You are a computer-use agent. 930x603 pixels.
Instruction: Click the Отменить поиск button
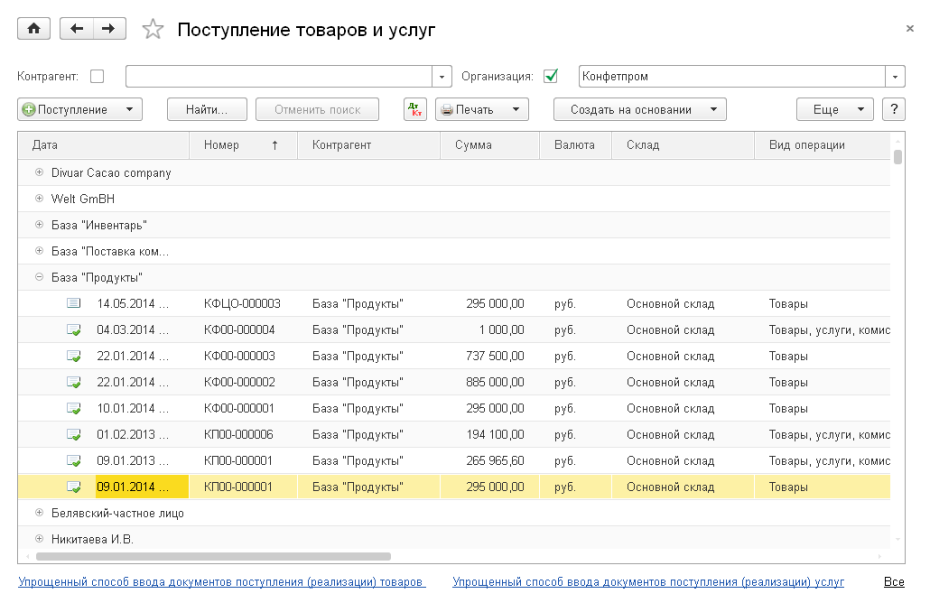317,110
